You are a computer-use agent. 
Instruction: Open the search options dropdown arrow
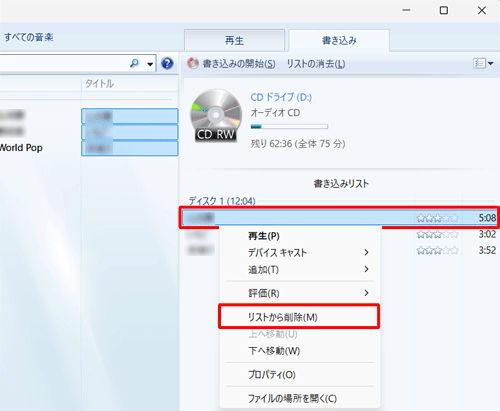click(x=150, y=64)
